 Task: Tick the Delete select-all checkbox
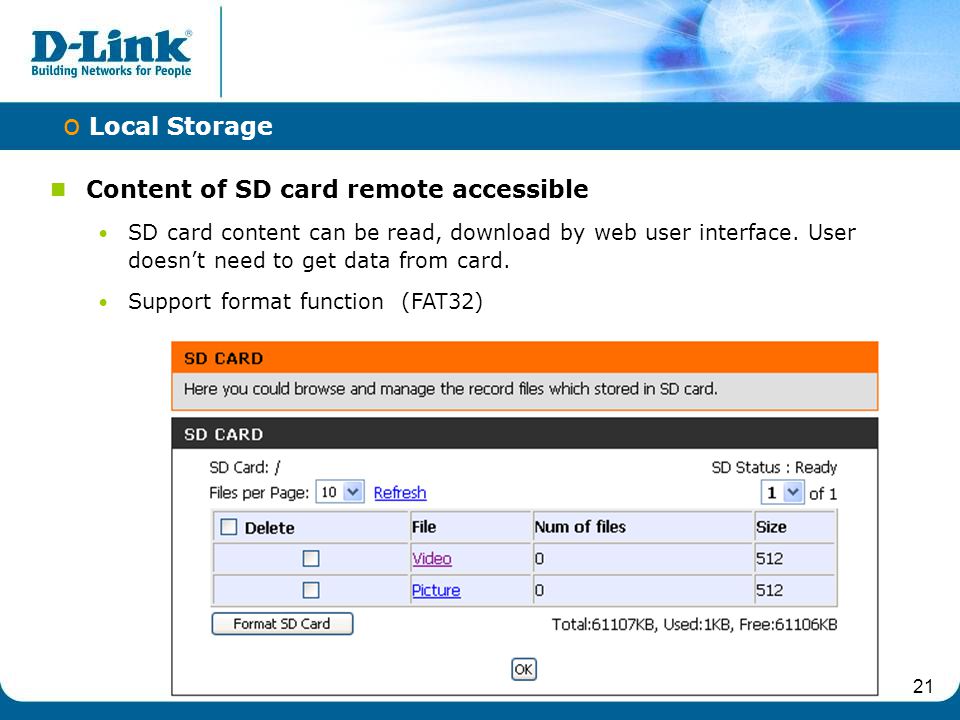coord(228,527)
